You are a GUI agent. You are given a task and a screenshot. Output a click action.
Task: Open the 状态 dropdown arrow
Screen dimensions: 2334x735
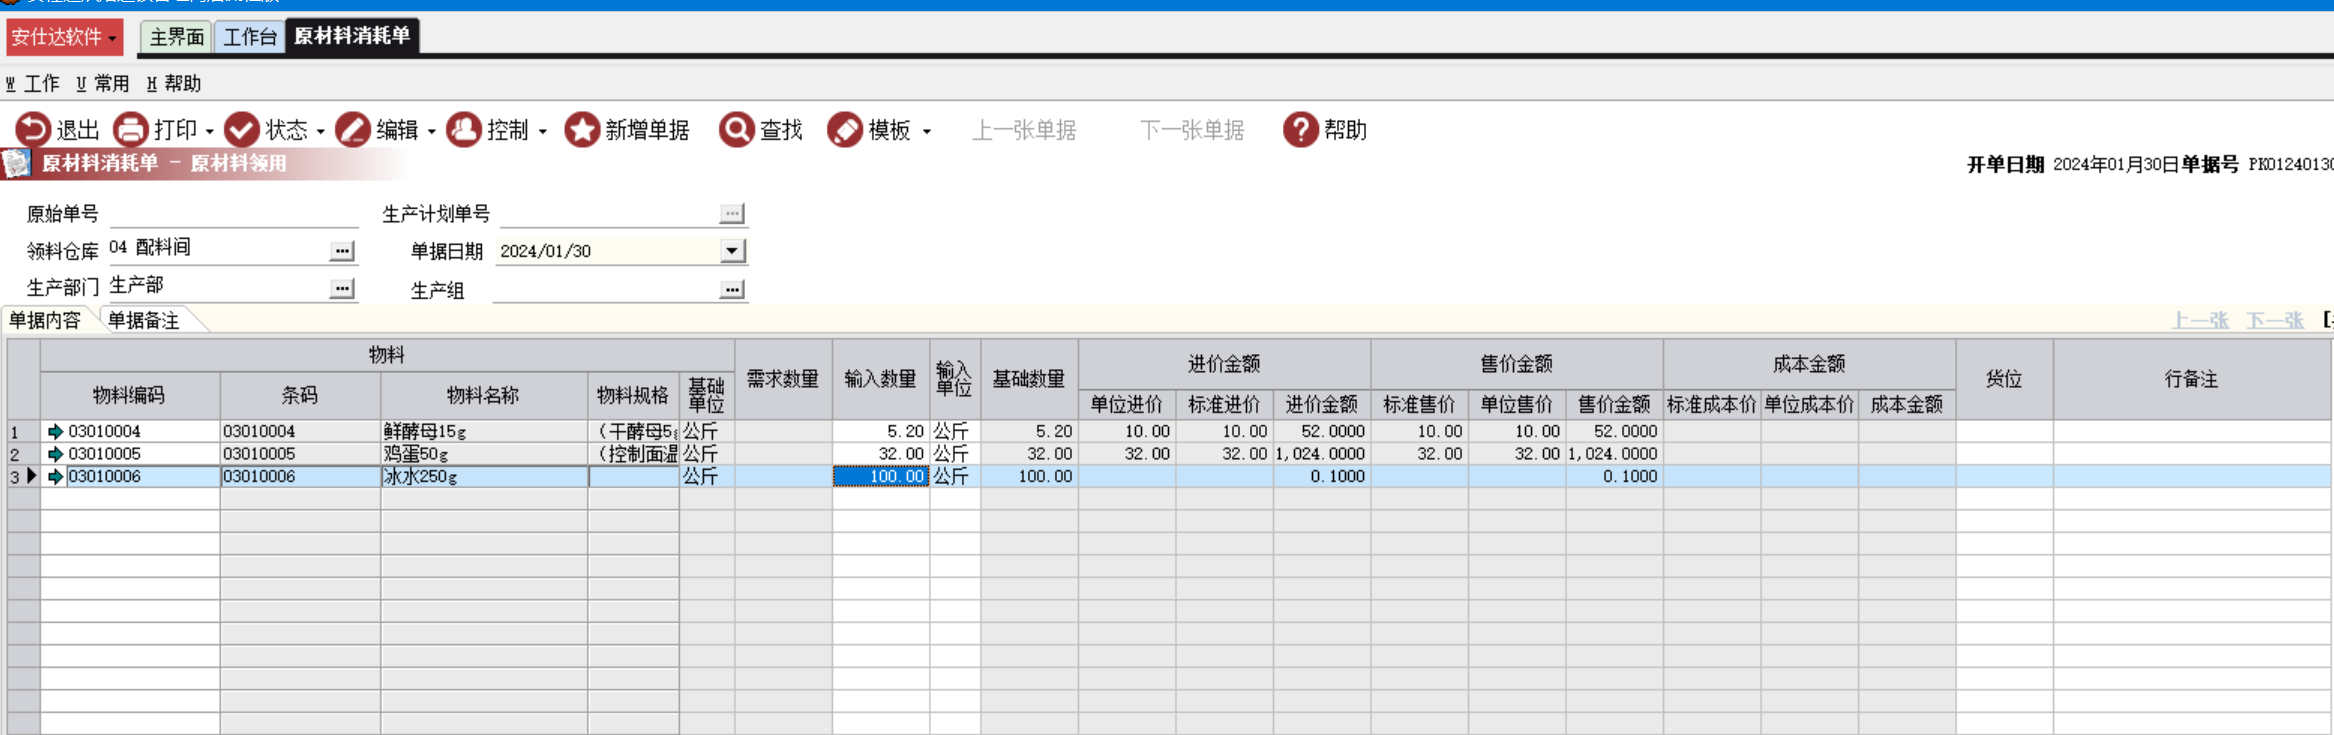321,131
